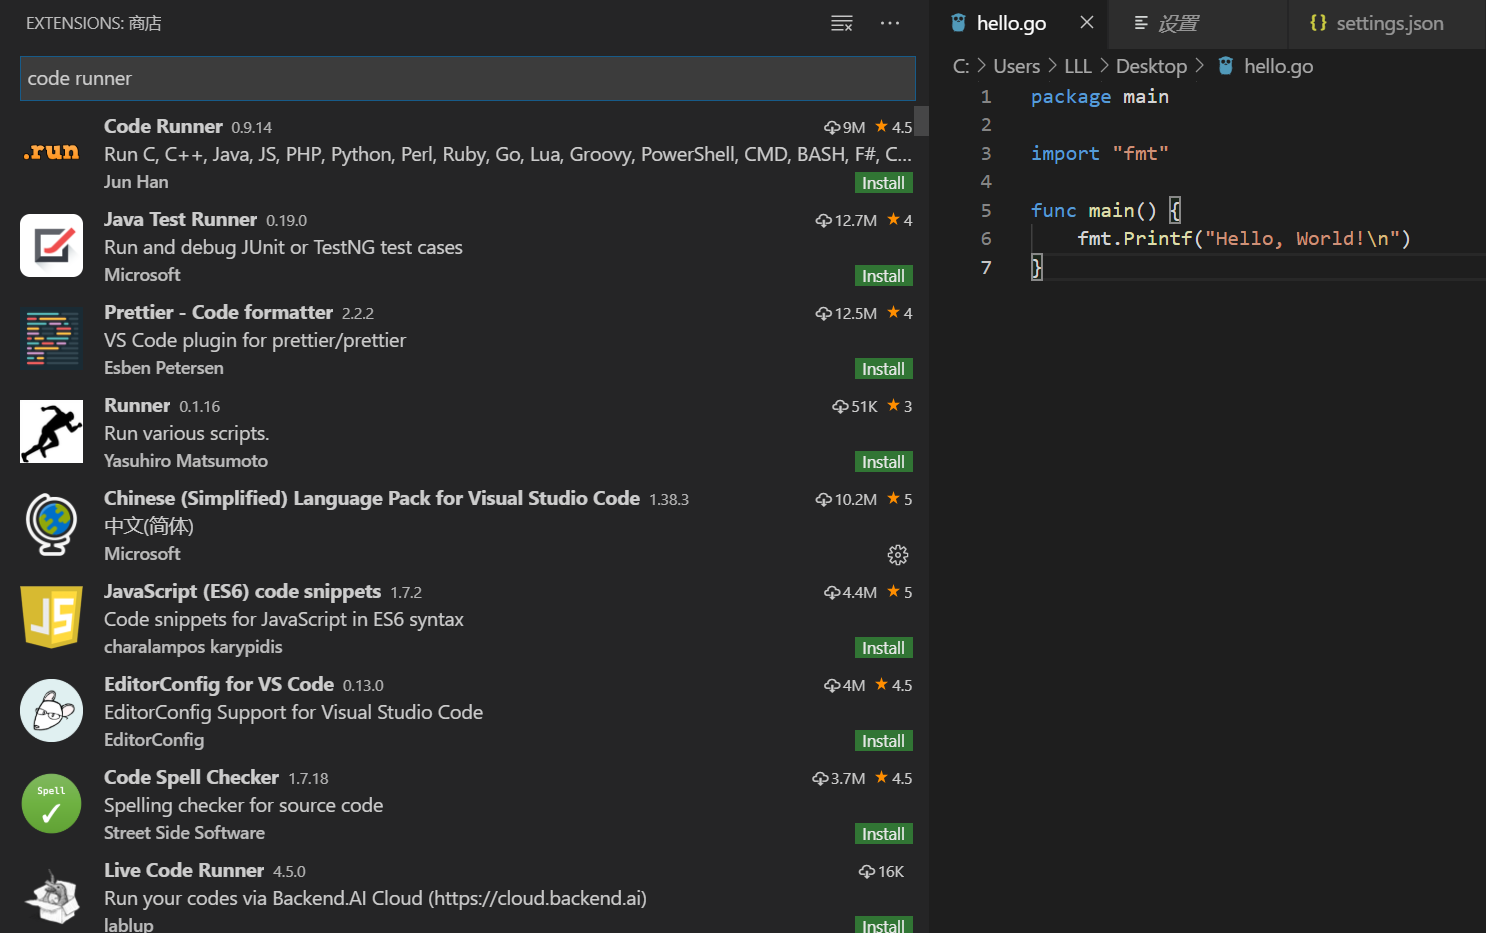Image resolution: width=1486 pixels, height=933 pixels.
Task: Install the Runner extension by Yasuhiro Matsumoto
Action: click(x=883, y=462)
